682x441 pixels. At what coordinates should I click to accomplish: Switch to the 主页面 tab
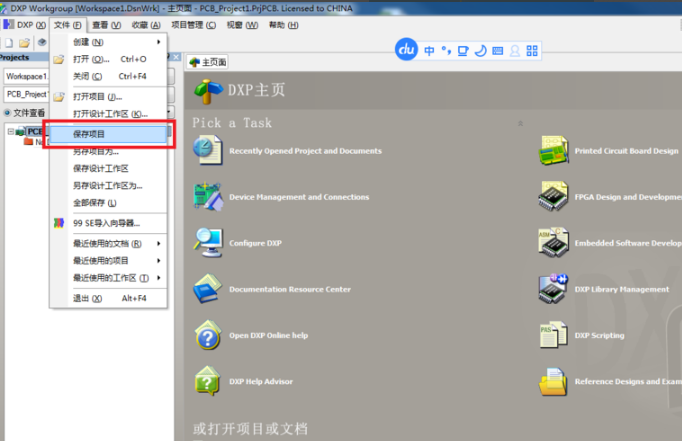(208, 62)
